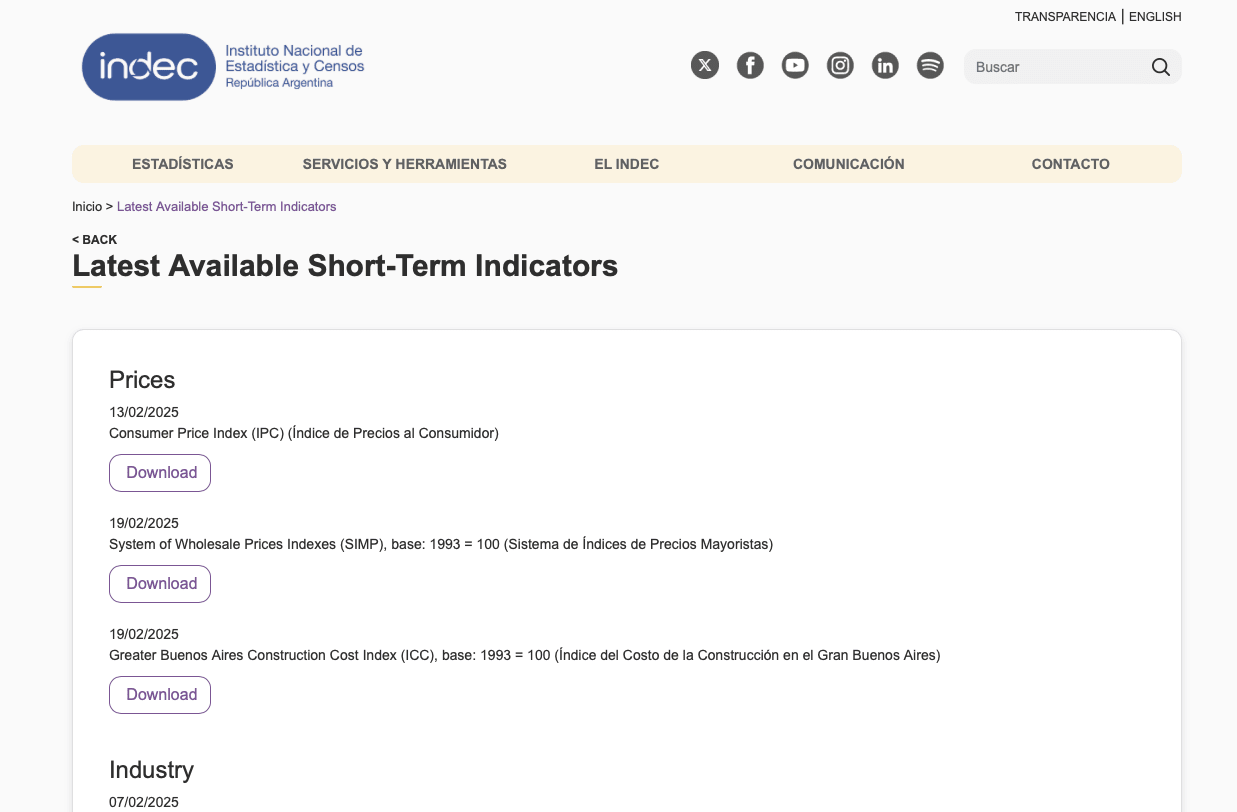The width and height of the screenshot is (1237, 812).
Task: Open INDEC's X (Twitter) profile icon
Action: [705, 66]
